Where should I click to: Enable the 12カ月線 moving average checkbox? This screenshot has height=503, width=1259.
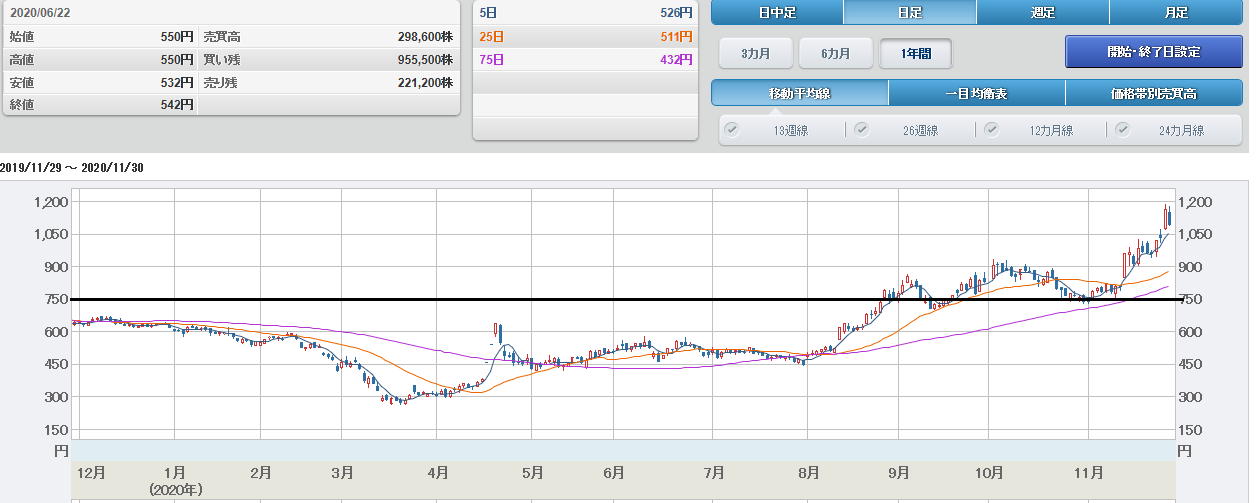pos(992,130)
